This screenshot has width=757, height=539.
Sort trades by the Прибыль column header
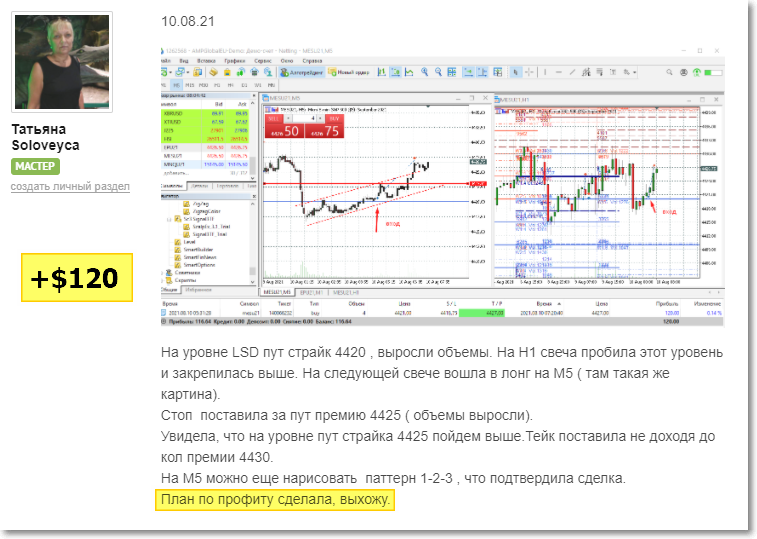pyautogui.click(x=667, y=304)
